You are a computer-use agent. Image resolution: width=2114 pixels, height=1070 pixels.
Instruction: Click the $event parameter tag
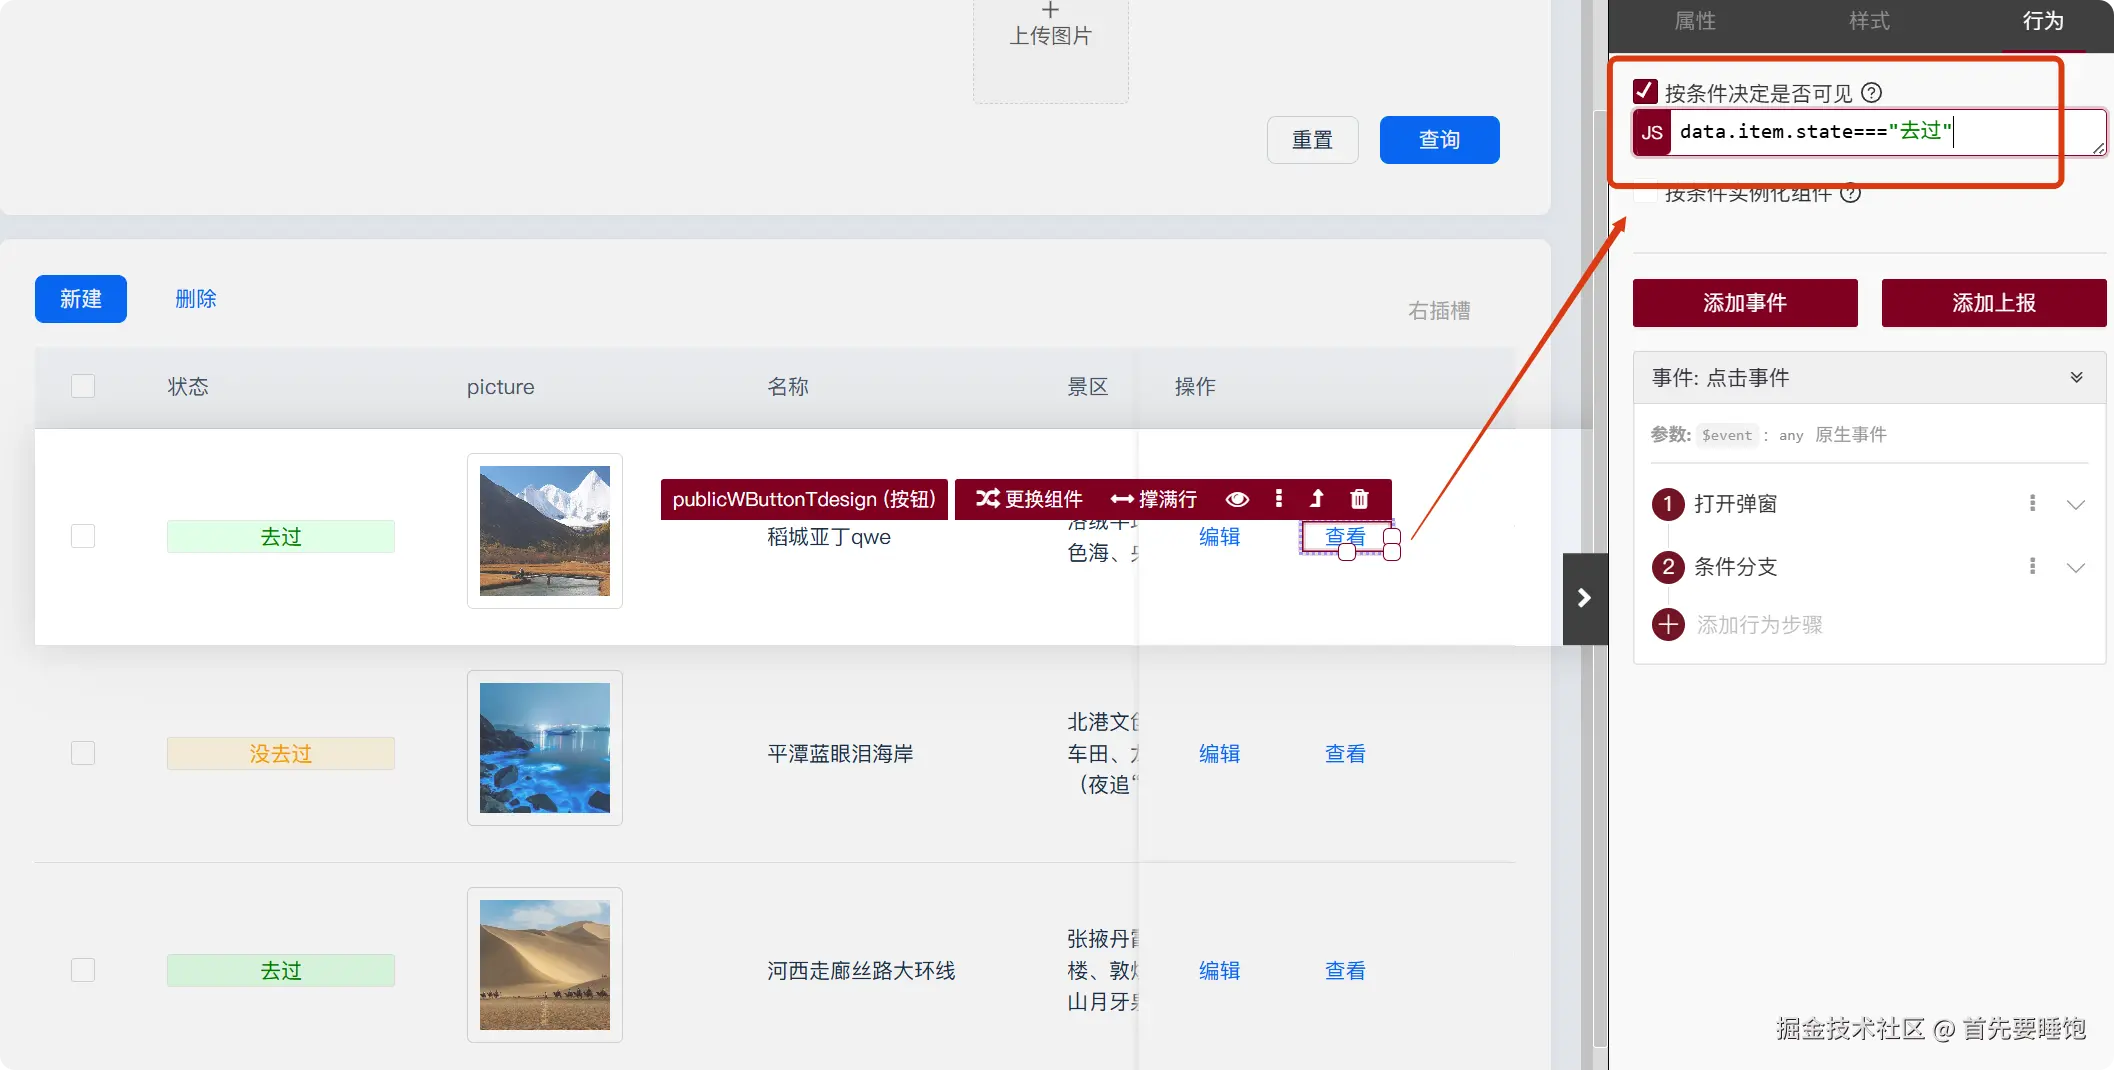1727,435
